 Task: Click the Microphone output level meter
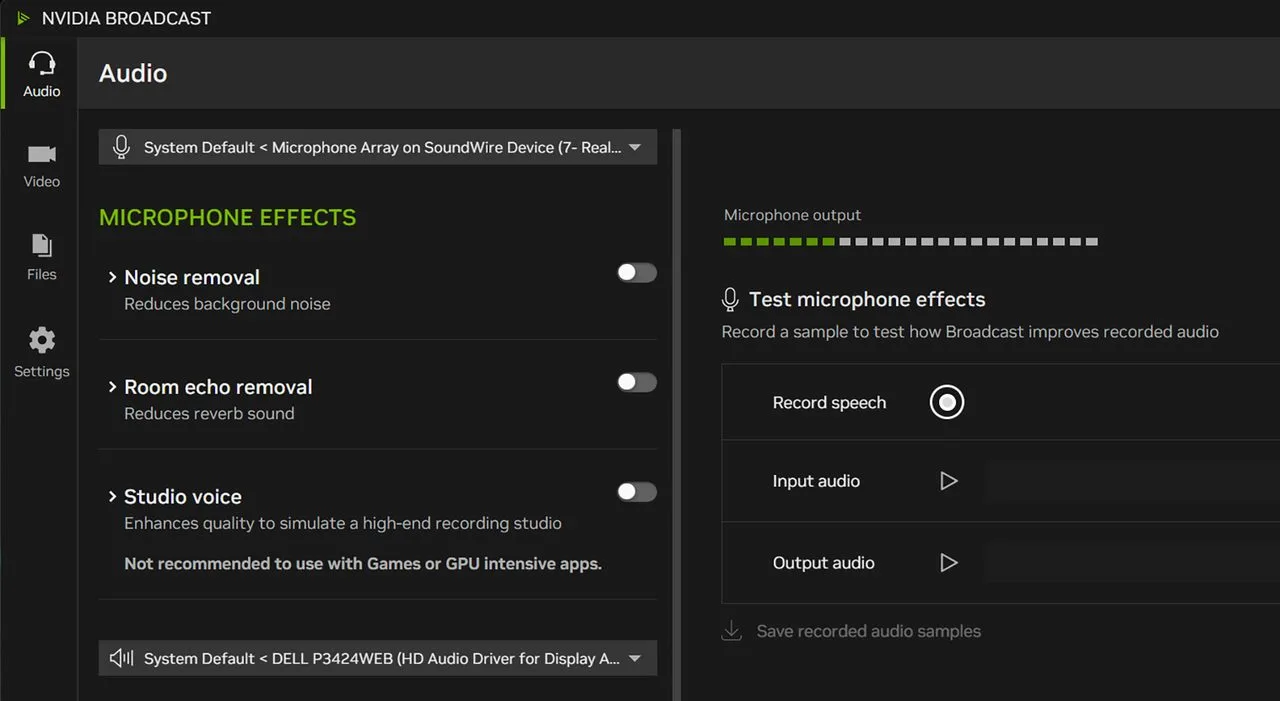click(x=911, y=242)
